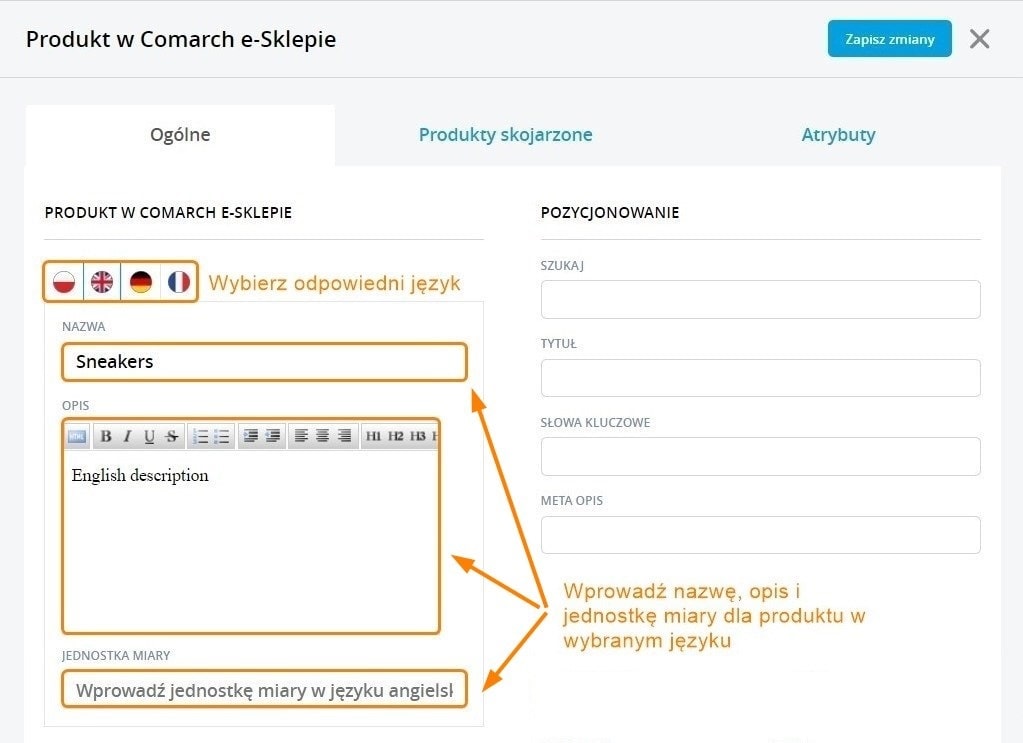Center-align the description text
This screenshot has width=1023, height=743.
322,436
